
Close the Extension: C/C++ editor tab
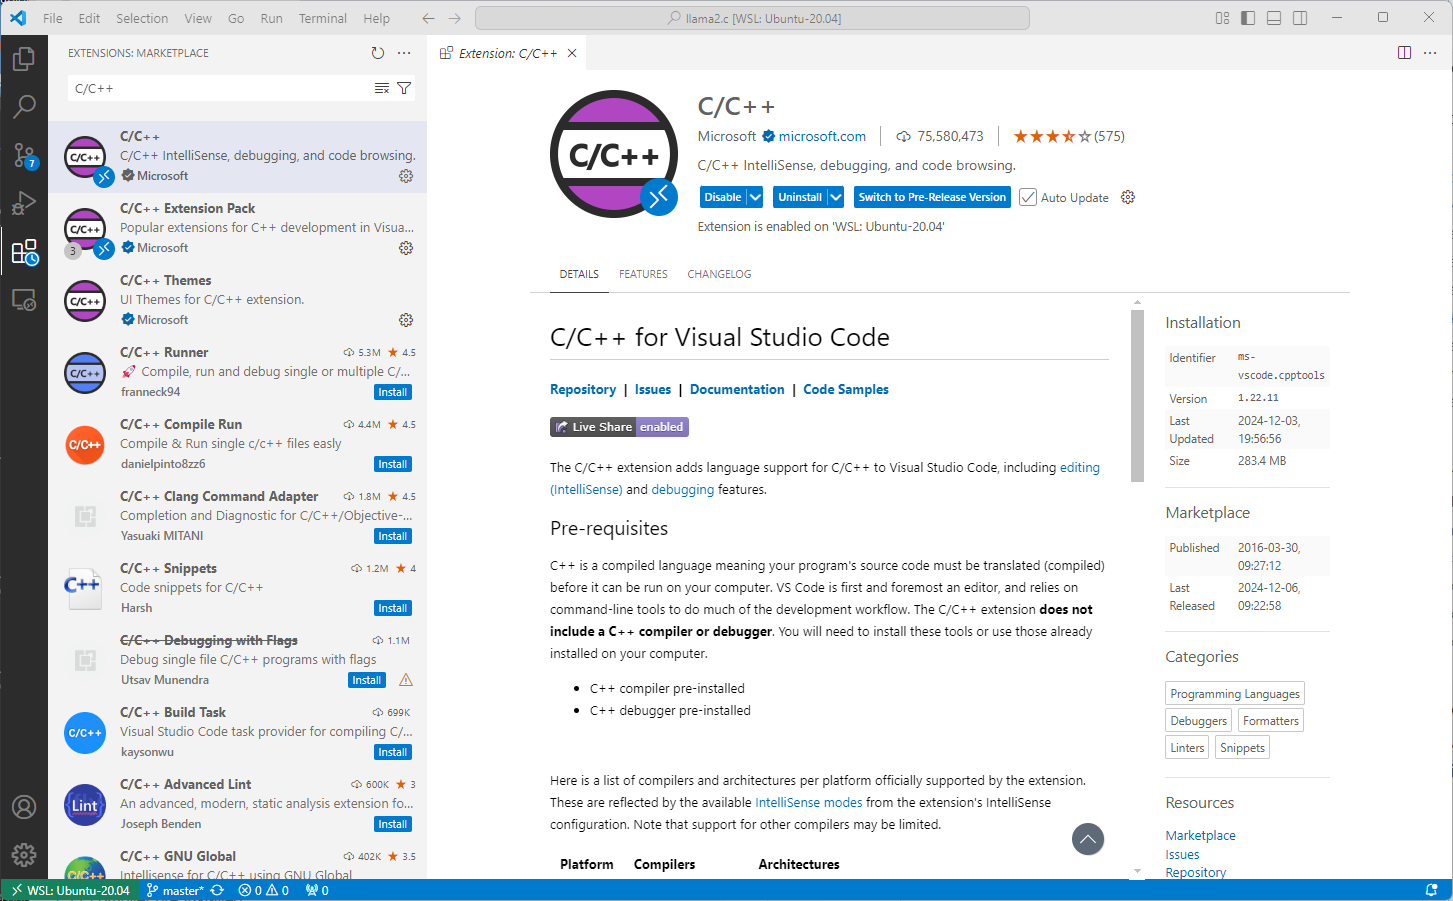[572, 53]
